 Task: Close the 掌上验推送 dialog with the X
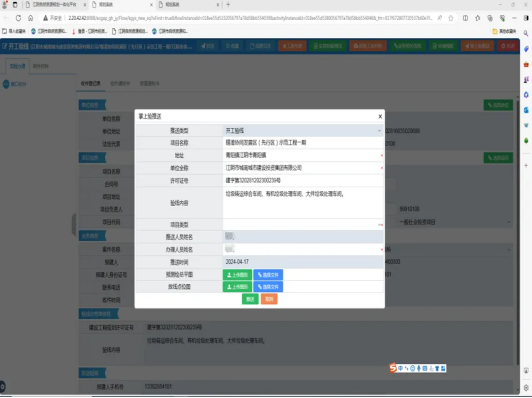point(380,116)
